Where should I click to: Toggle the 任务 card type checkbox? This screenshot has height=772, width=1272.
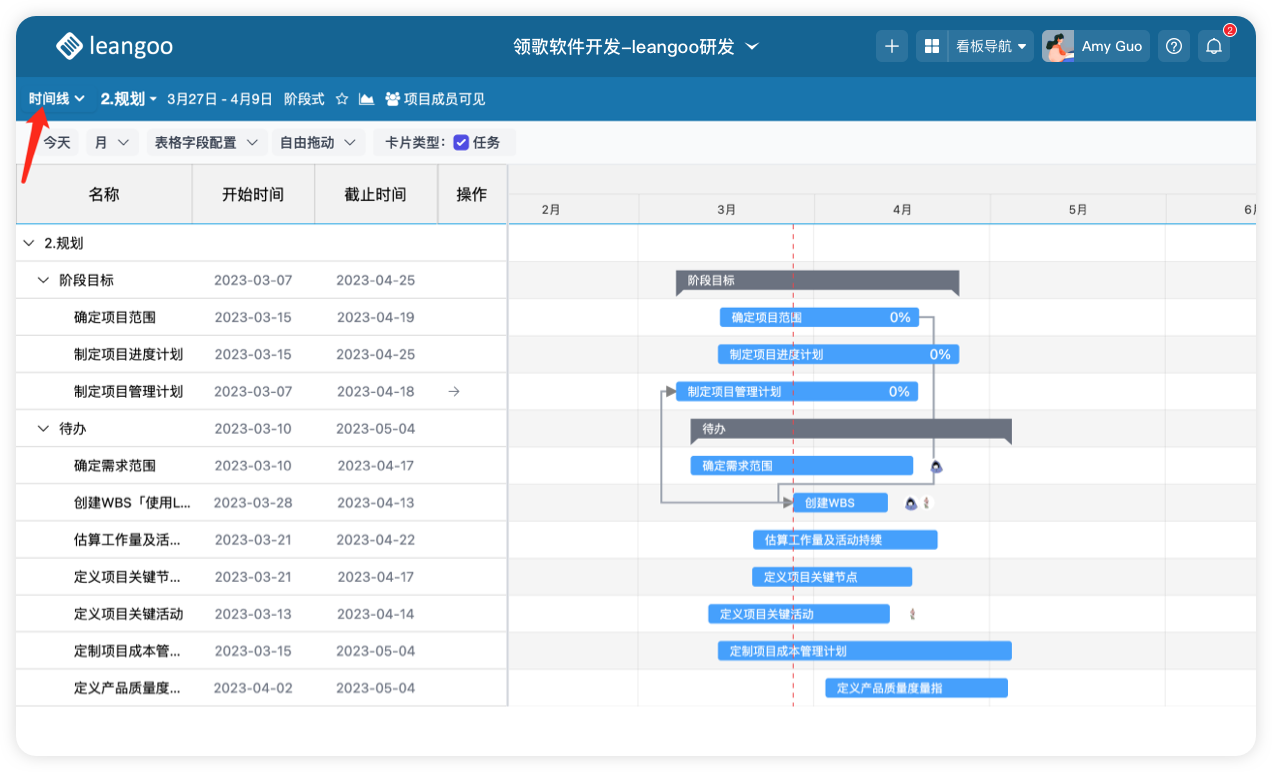coord(461,143)
